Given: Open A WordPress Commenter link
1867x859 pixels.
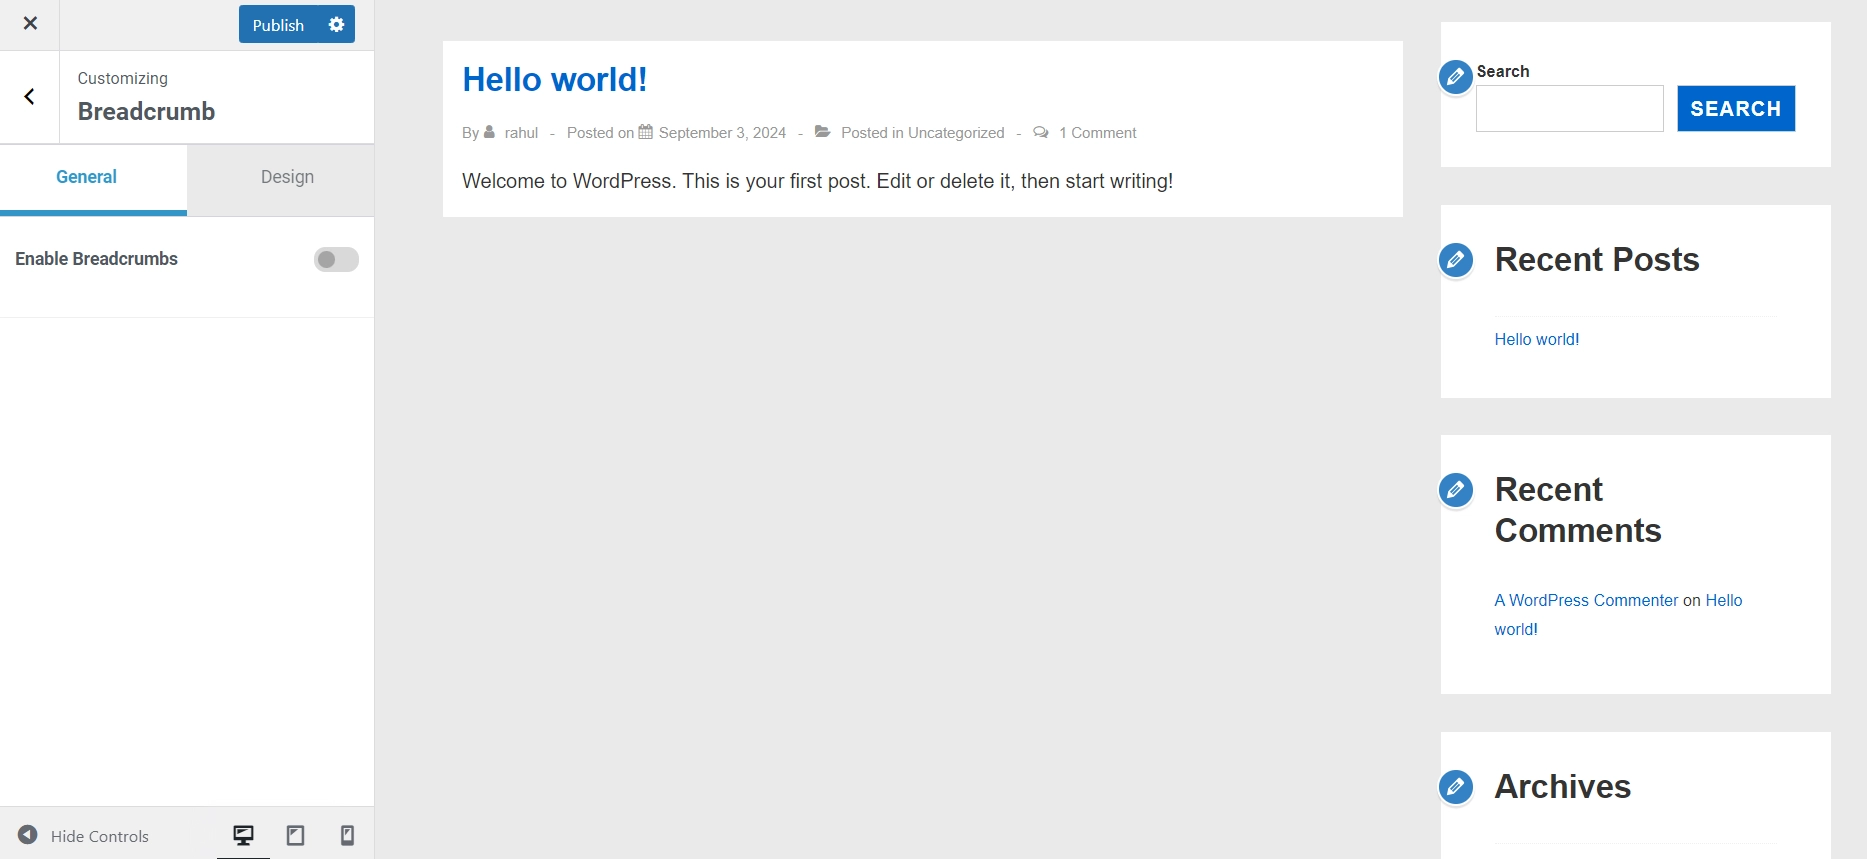Looking at the screenshot, I should (x=1586, y=601).
